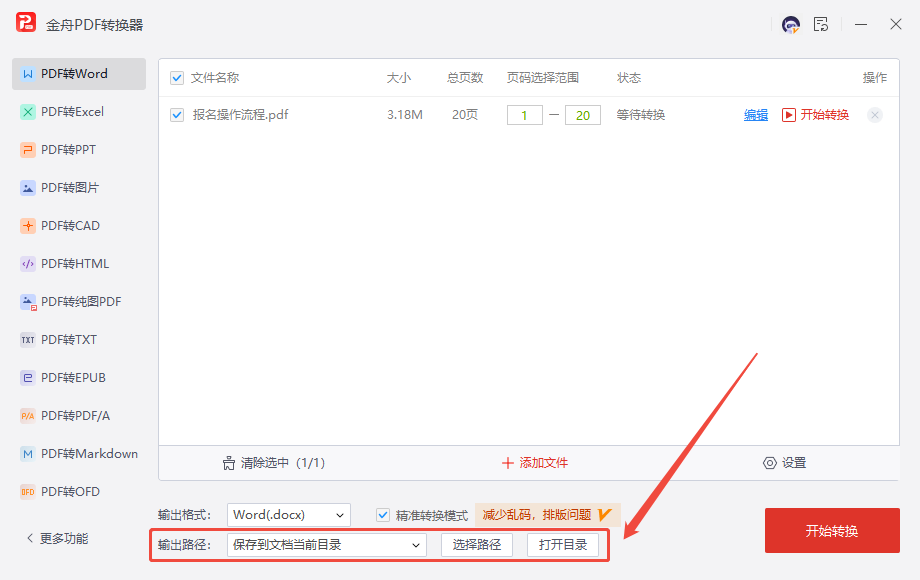Open the user account avatar icon
The image size is (920, 580).
pyautogui.click(x=791, y=25)
